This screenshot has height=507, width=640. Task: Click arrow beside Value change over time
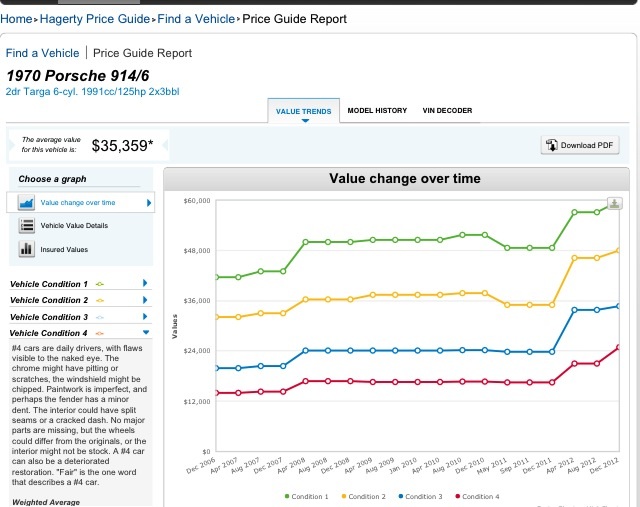149,203
